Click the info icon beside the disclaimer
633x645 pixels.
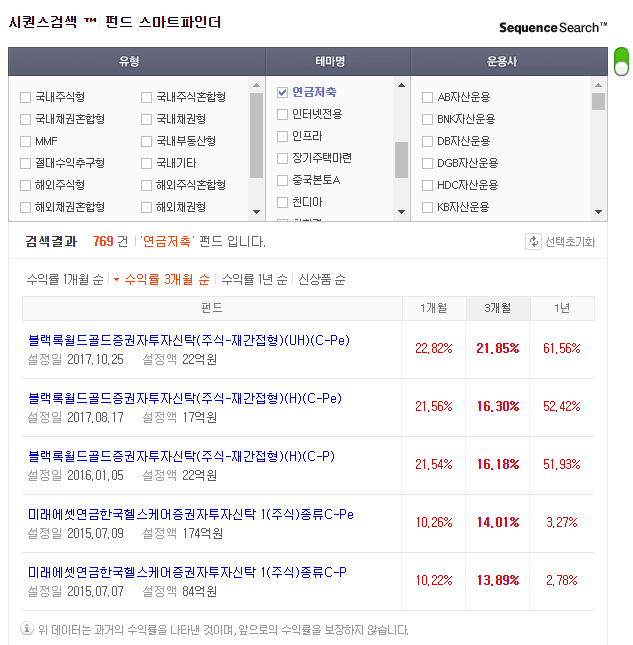pyautogui.click(x=27, y=629)
